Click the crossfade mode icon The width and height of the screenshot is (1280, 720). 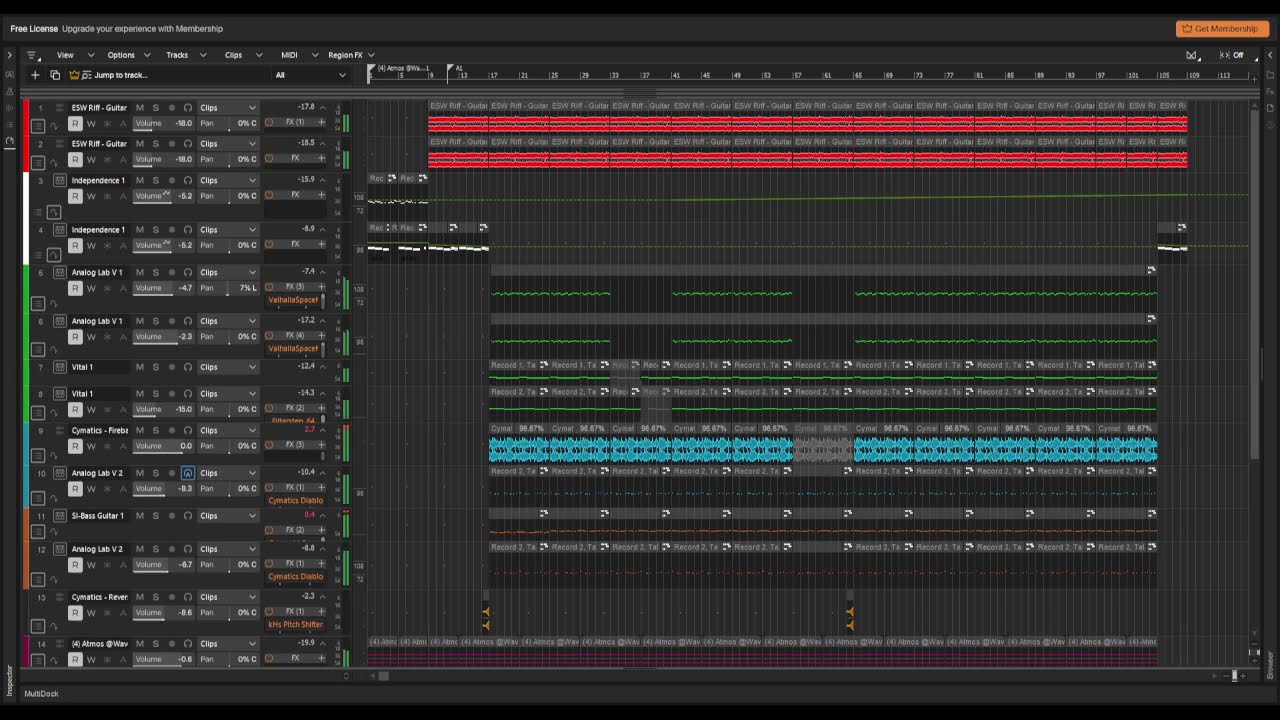click(x=1192, y=55)
